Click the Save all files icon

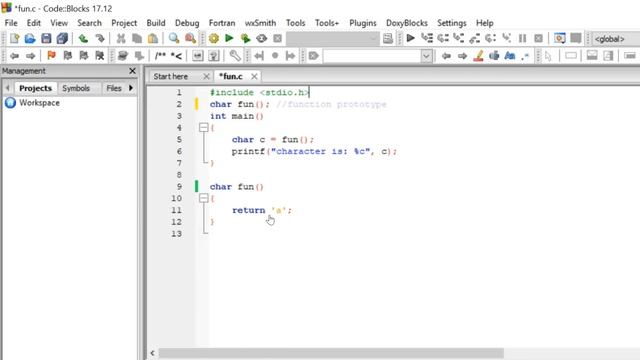62,39
